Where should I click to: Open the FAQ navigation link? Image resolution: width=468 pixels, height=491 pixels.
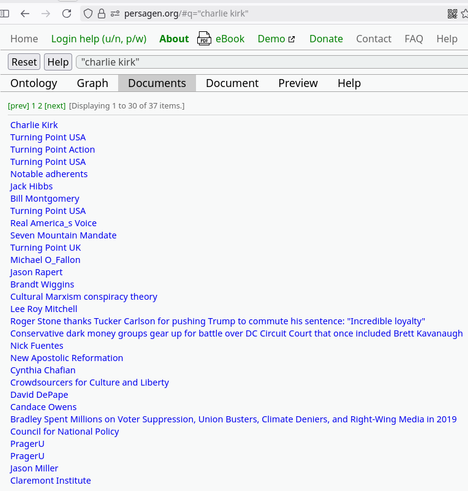tap(414, 39)
